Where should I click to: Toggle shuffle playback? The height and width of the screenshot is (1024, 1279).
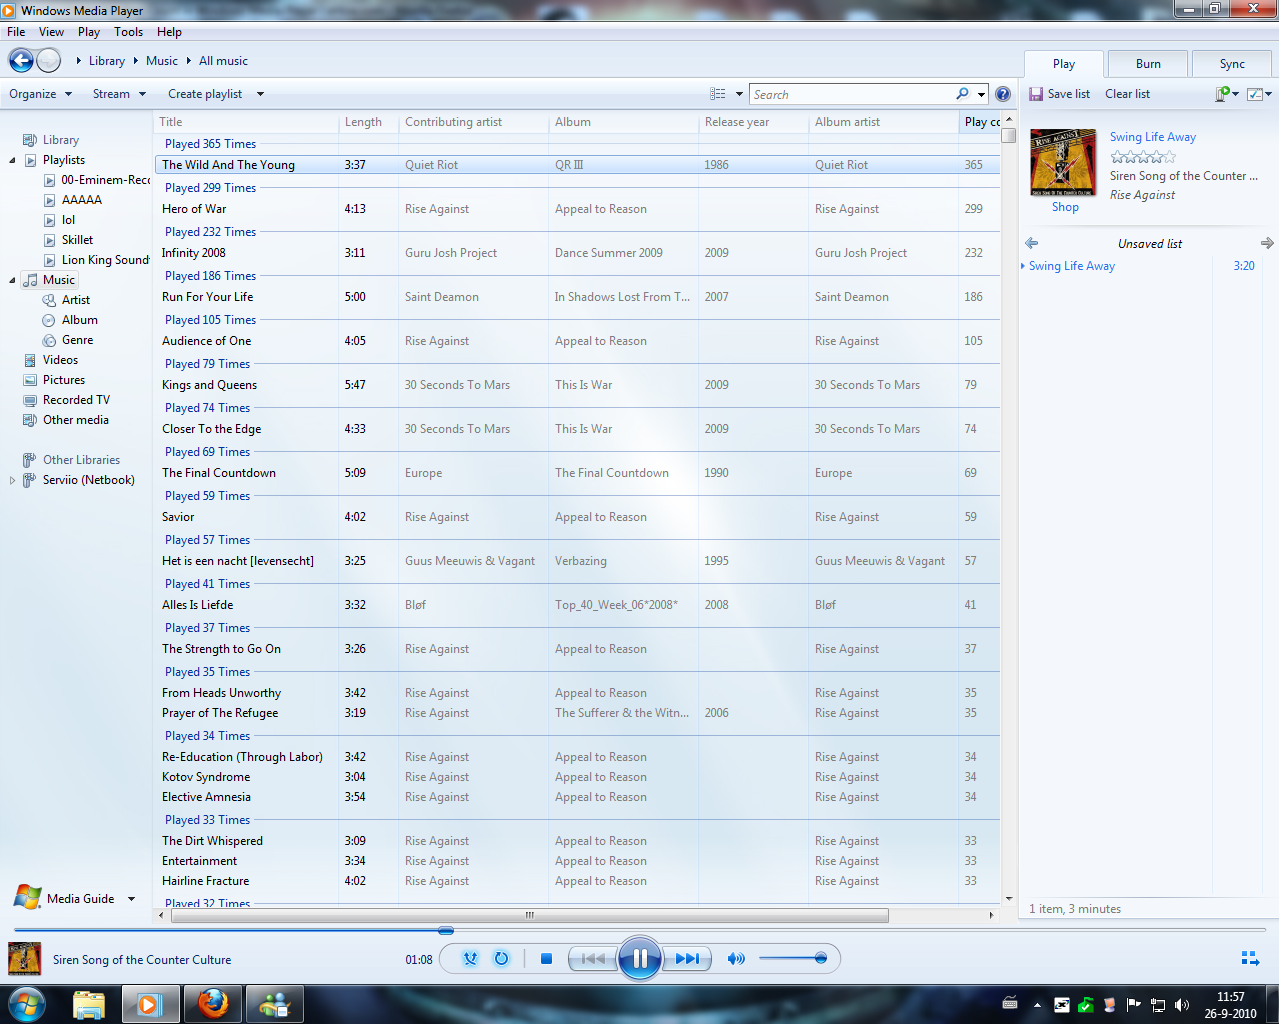coord(470,959)
